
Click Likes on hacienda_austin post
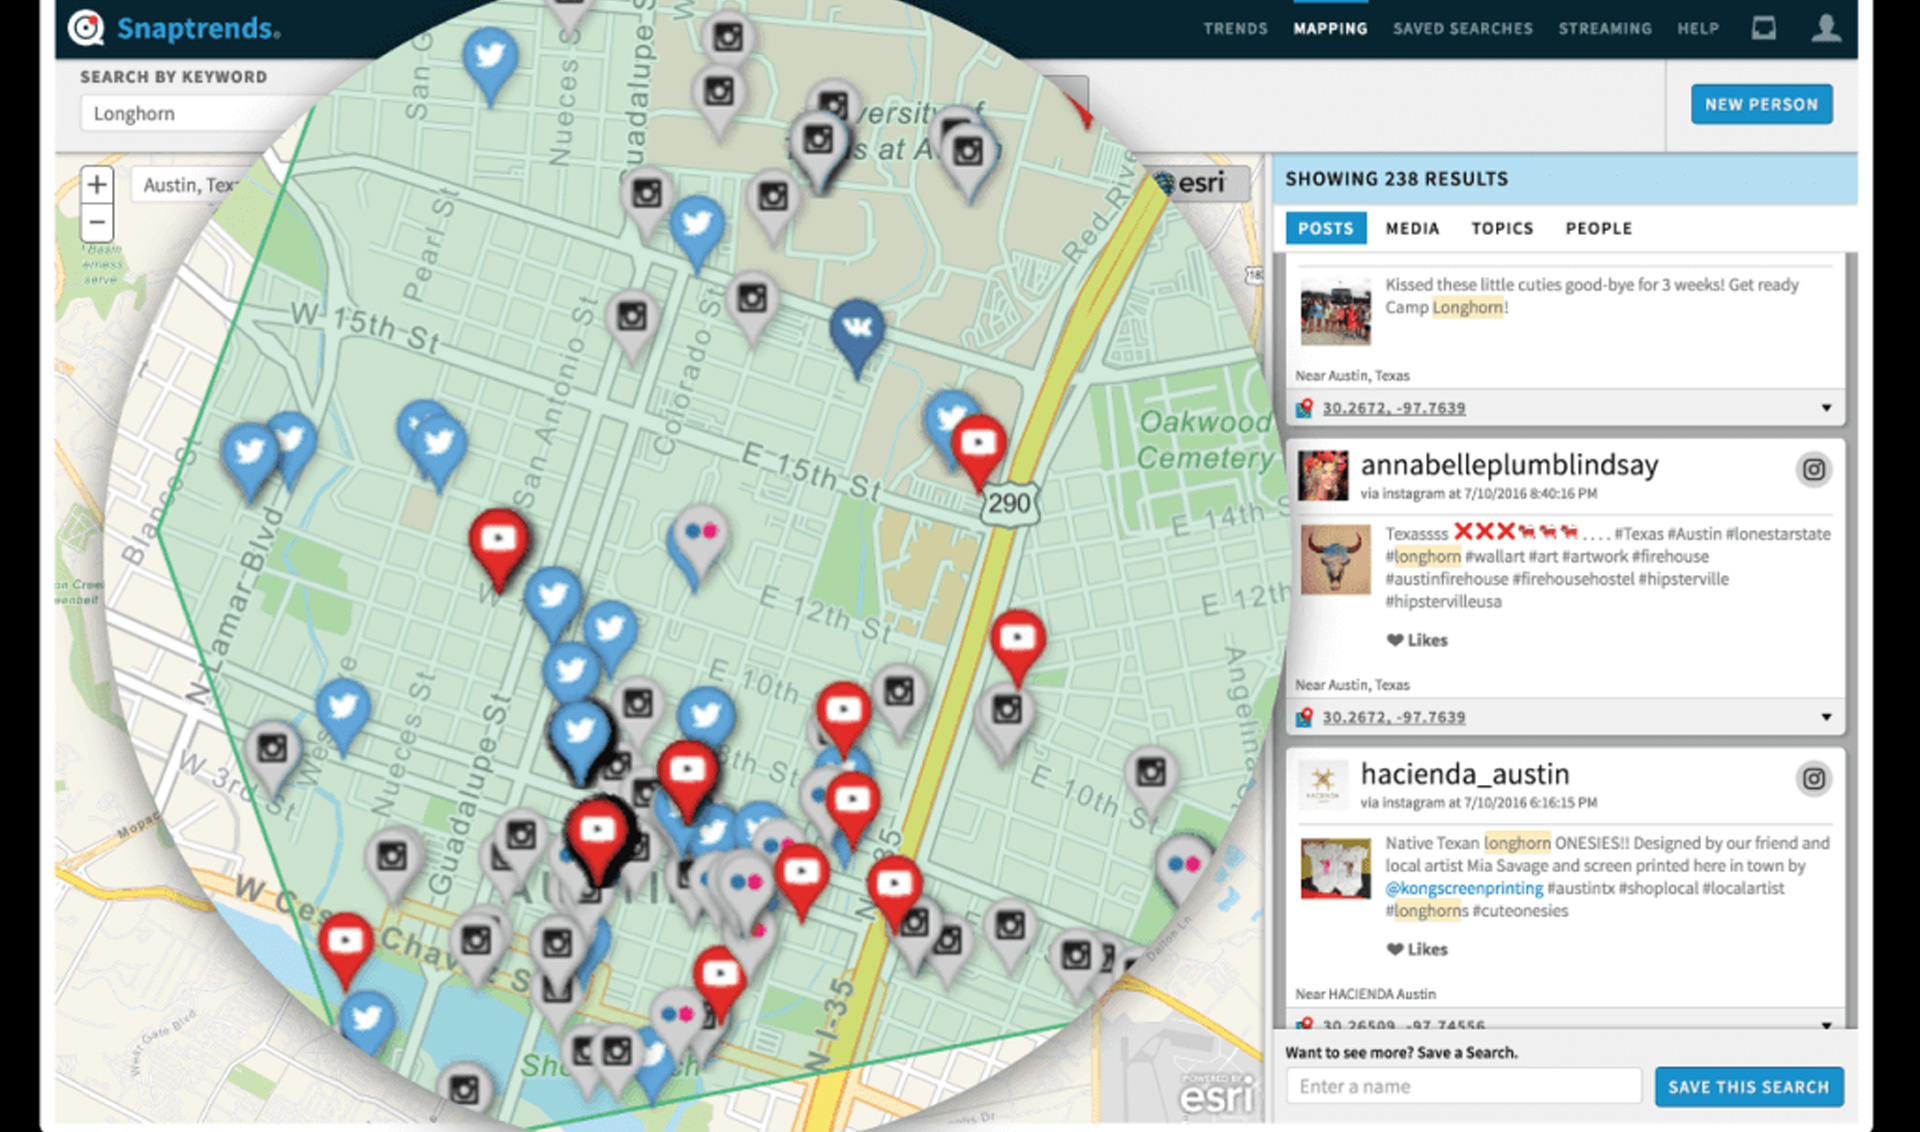1417,949
